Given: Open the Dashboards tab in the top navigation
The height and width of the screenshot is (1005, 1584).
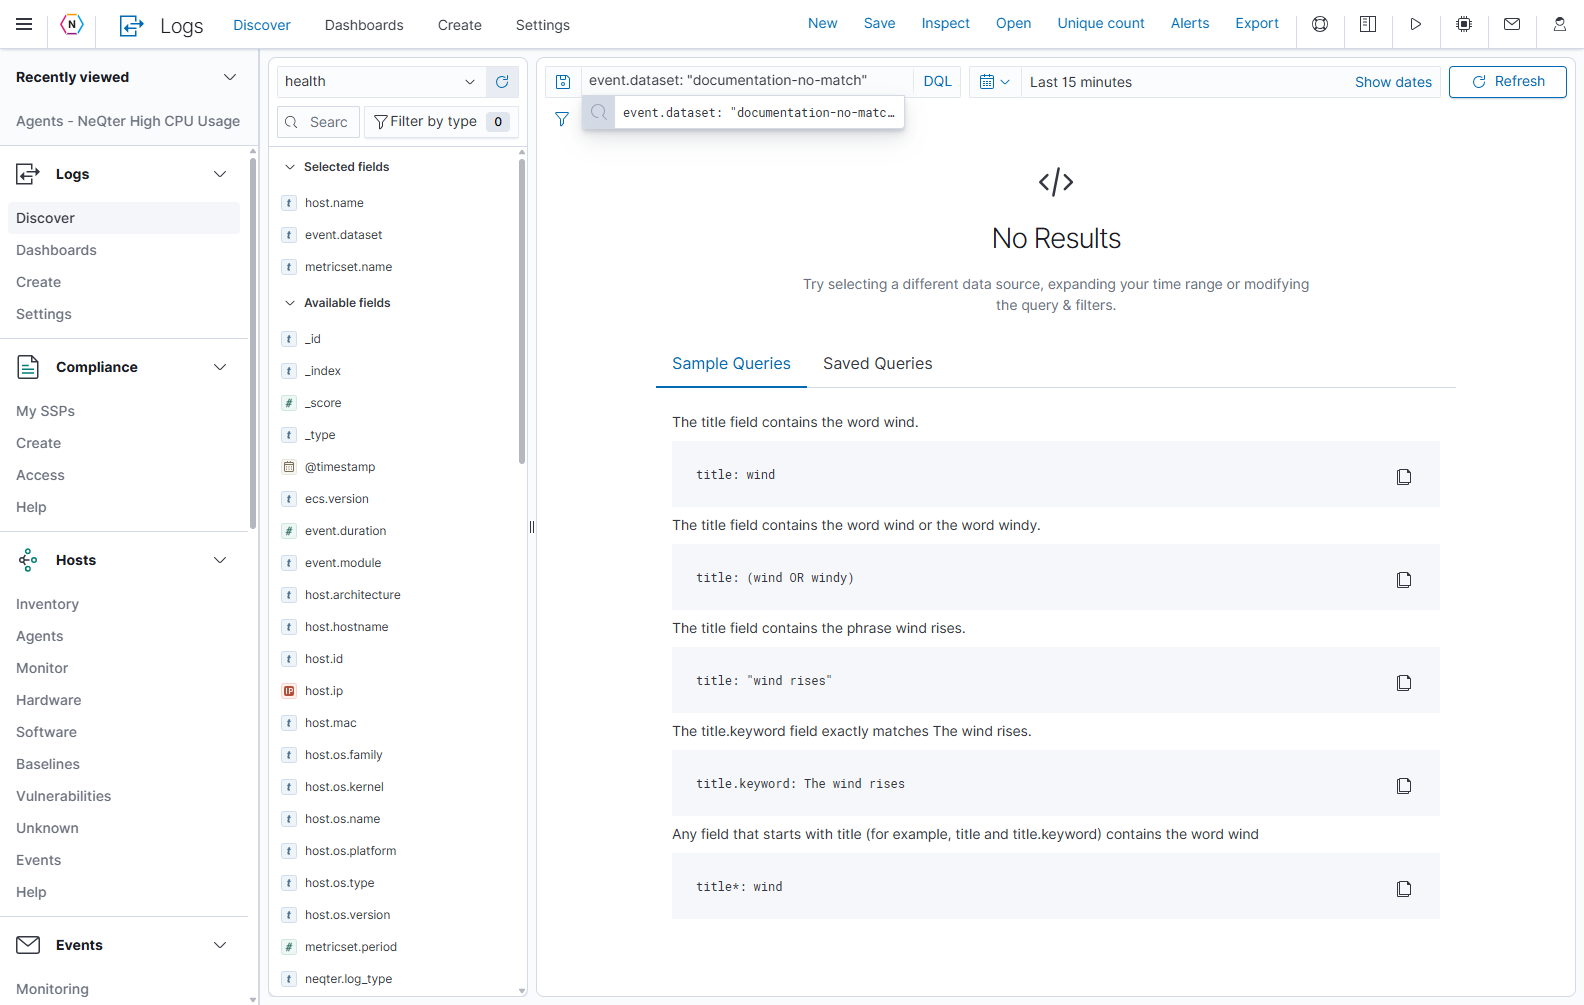Looking at the screenshot, I should coord(364,25).
